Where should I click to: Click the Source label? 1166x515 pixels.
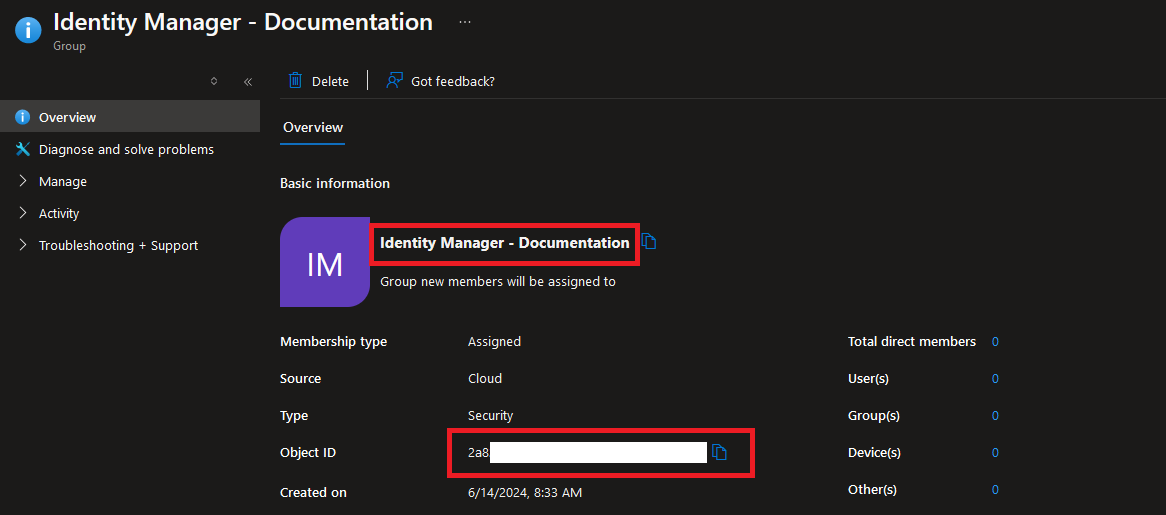pyautogui.click(x=300, y=378)
